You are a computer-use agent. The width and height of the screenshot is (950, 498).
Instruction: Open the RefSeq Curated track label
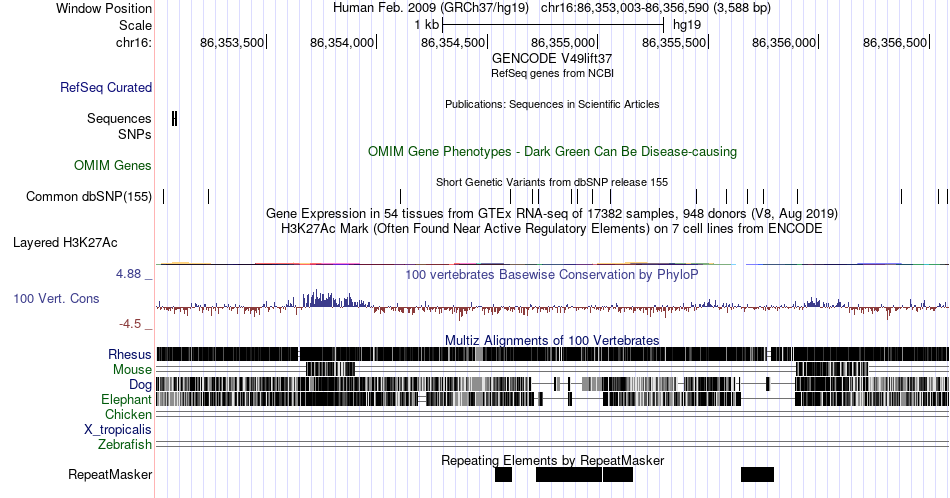click(106, 87)
